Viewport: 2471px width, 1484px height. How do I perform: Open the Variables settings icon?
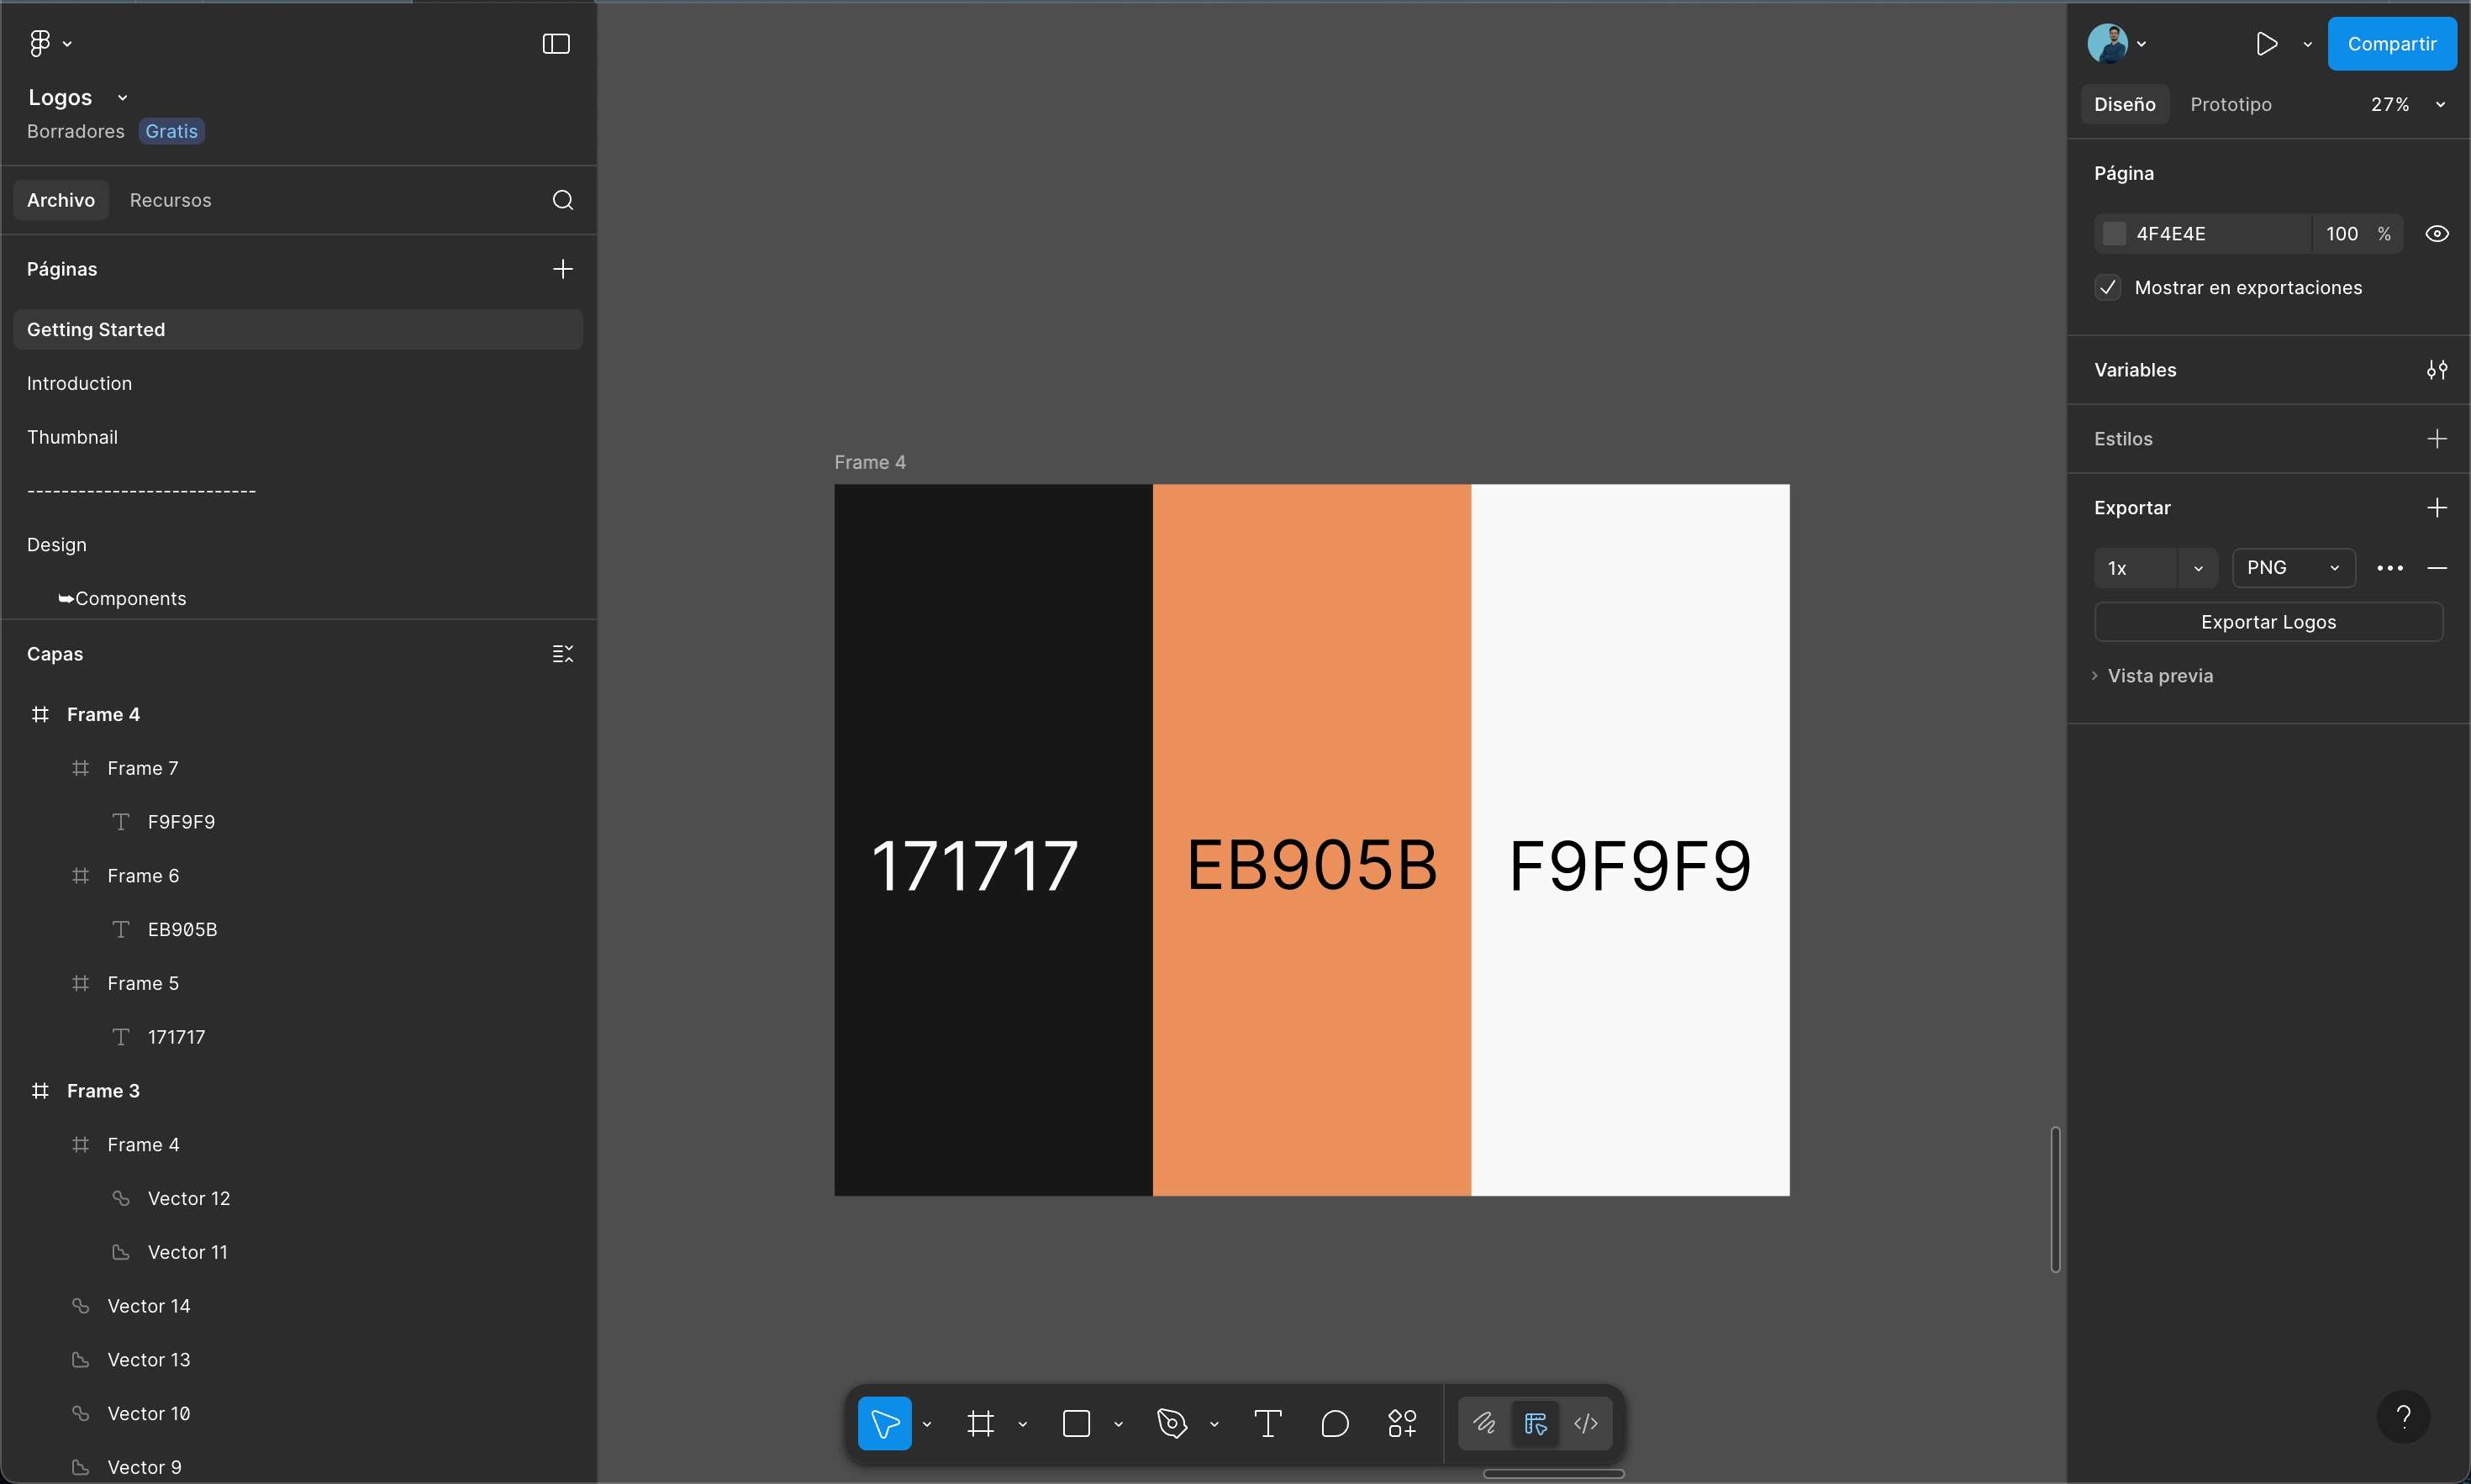2436,370
